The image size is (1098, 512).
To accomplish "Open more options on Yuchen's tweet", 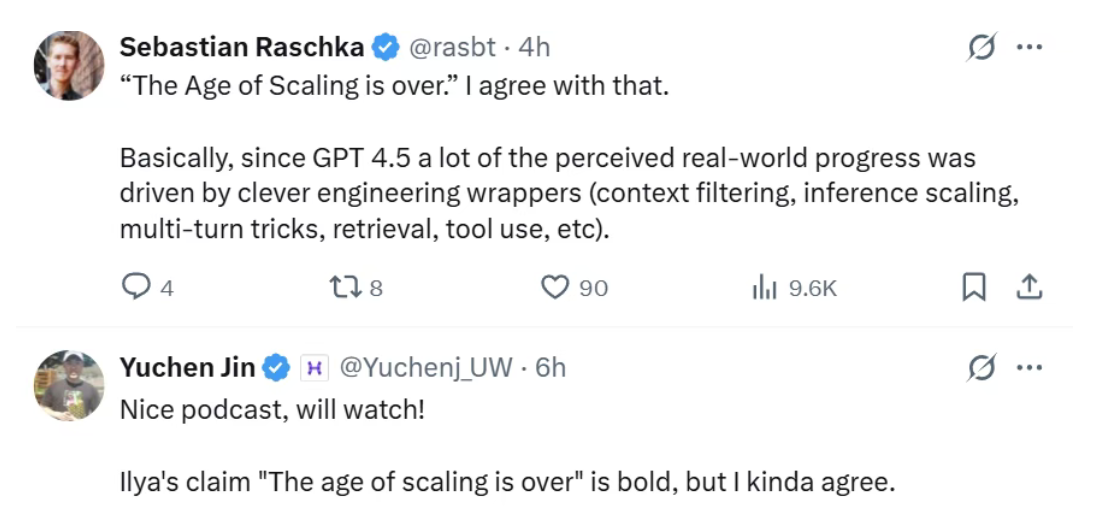I will (1029, 368).
